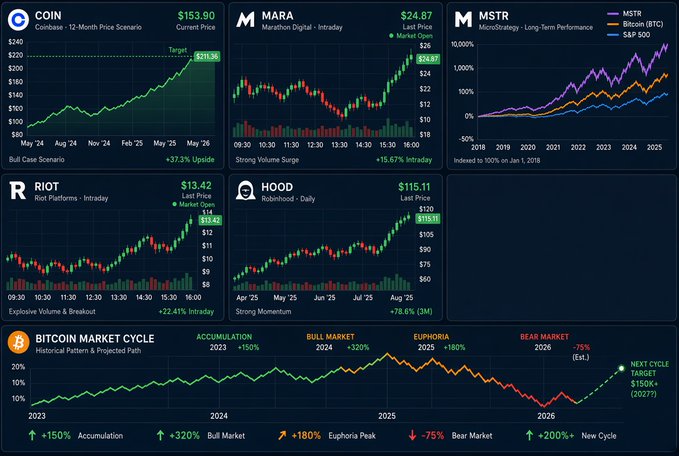Click the 10,000% axis label on MSTR chart

462,44
